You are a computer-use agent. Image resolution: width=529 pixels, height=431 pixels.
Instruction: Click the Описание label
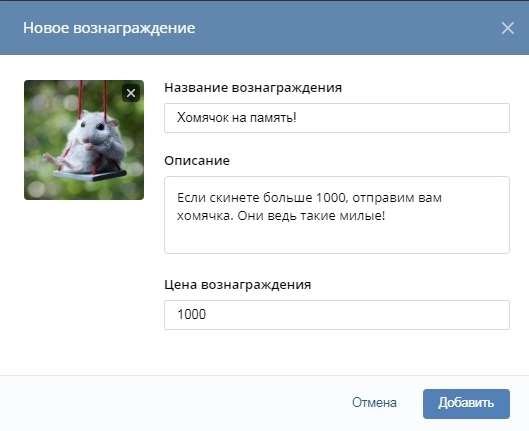coord(197,161)
